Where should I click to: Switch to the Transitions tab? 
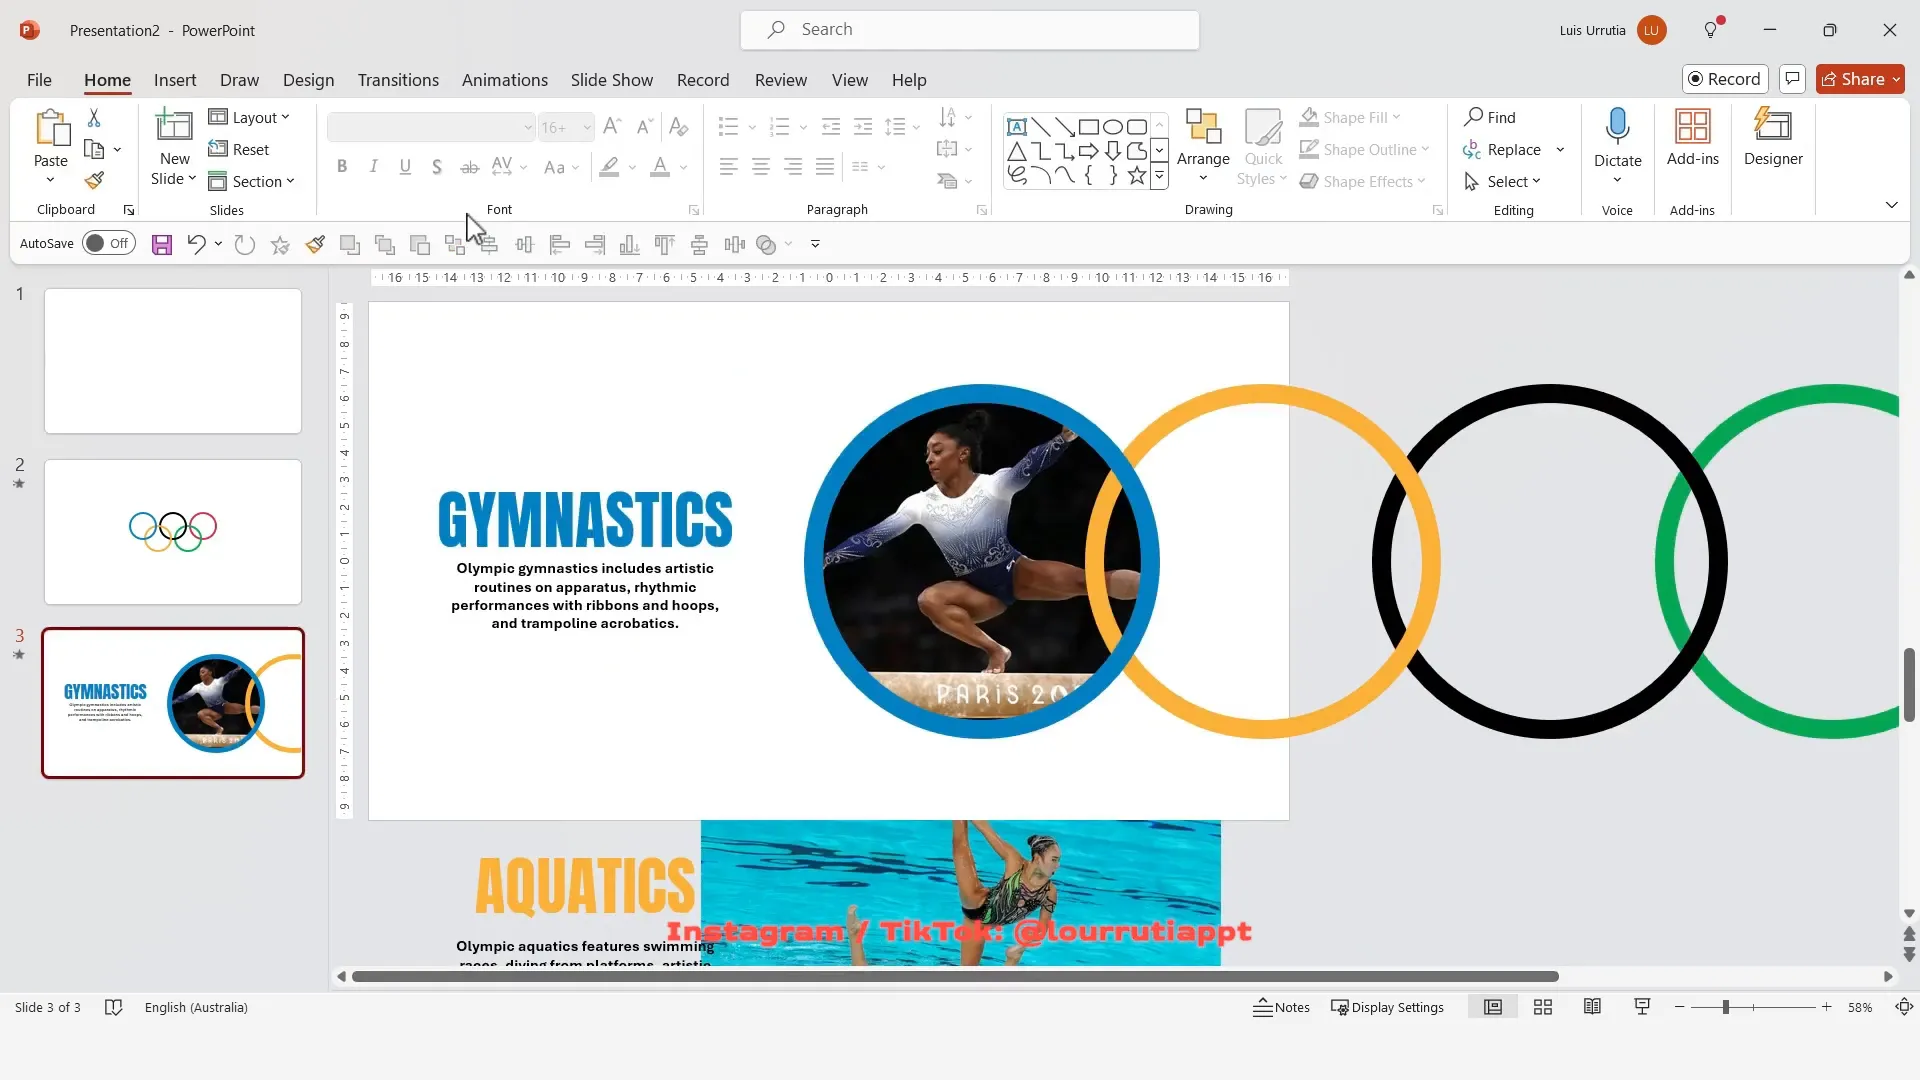pyautogui.click(x=398, y=80)
